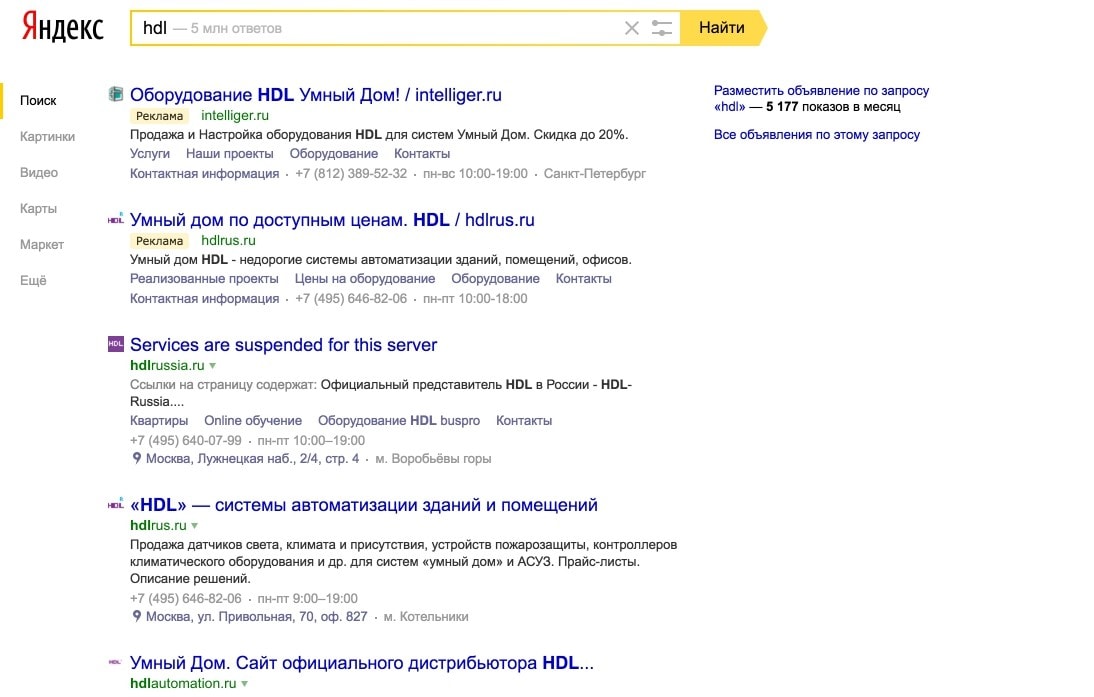The image size is (1094, 697).
Task: Click the favicon beside «HDL» — системы автоматизации result
Action: [x=116, y=505]
